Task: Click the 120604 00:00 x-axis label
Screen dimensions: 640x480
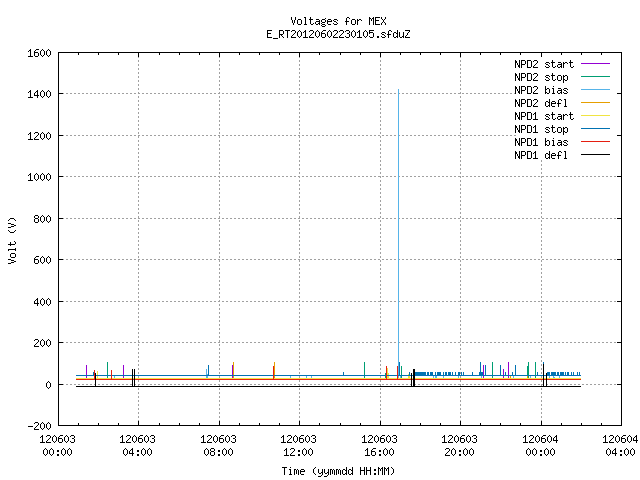Action: click(540, 446)
